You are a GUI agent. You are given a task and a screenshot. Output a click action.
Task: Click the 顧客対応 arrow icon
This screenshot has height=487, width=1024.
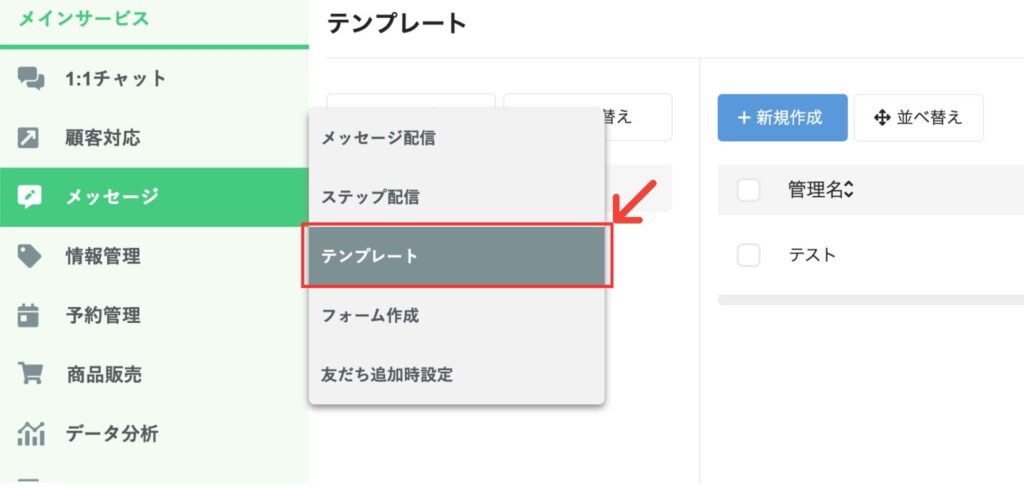(x=29, y=138)
